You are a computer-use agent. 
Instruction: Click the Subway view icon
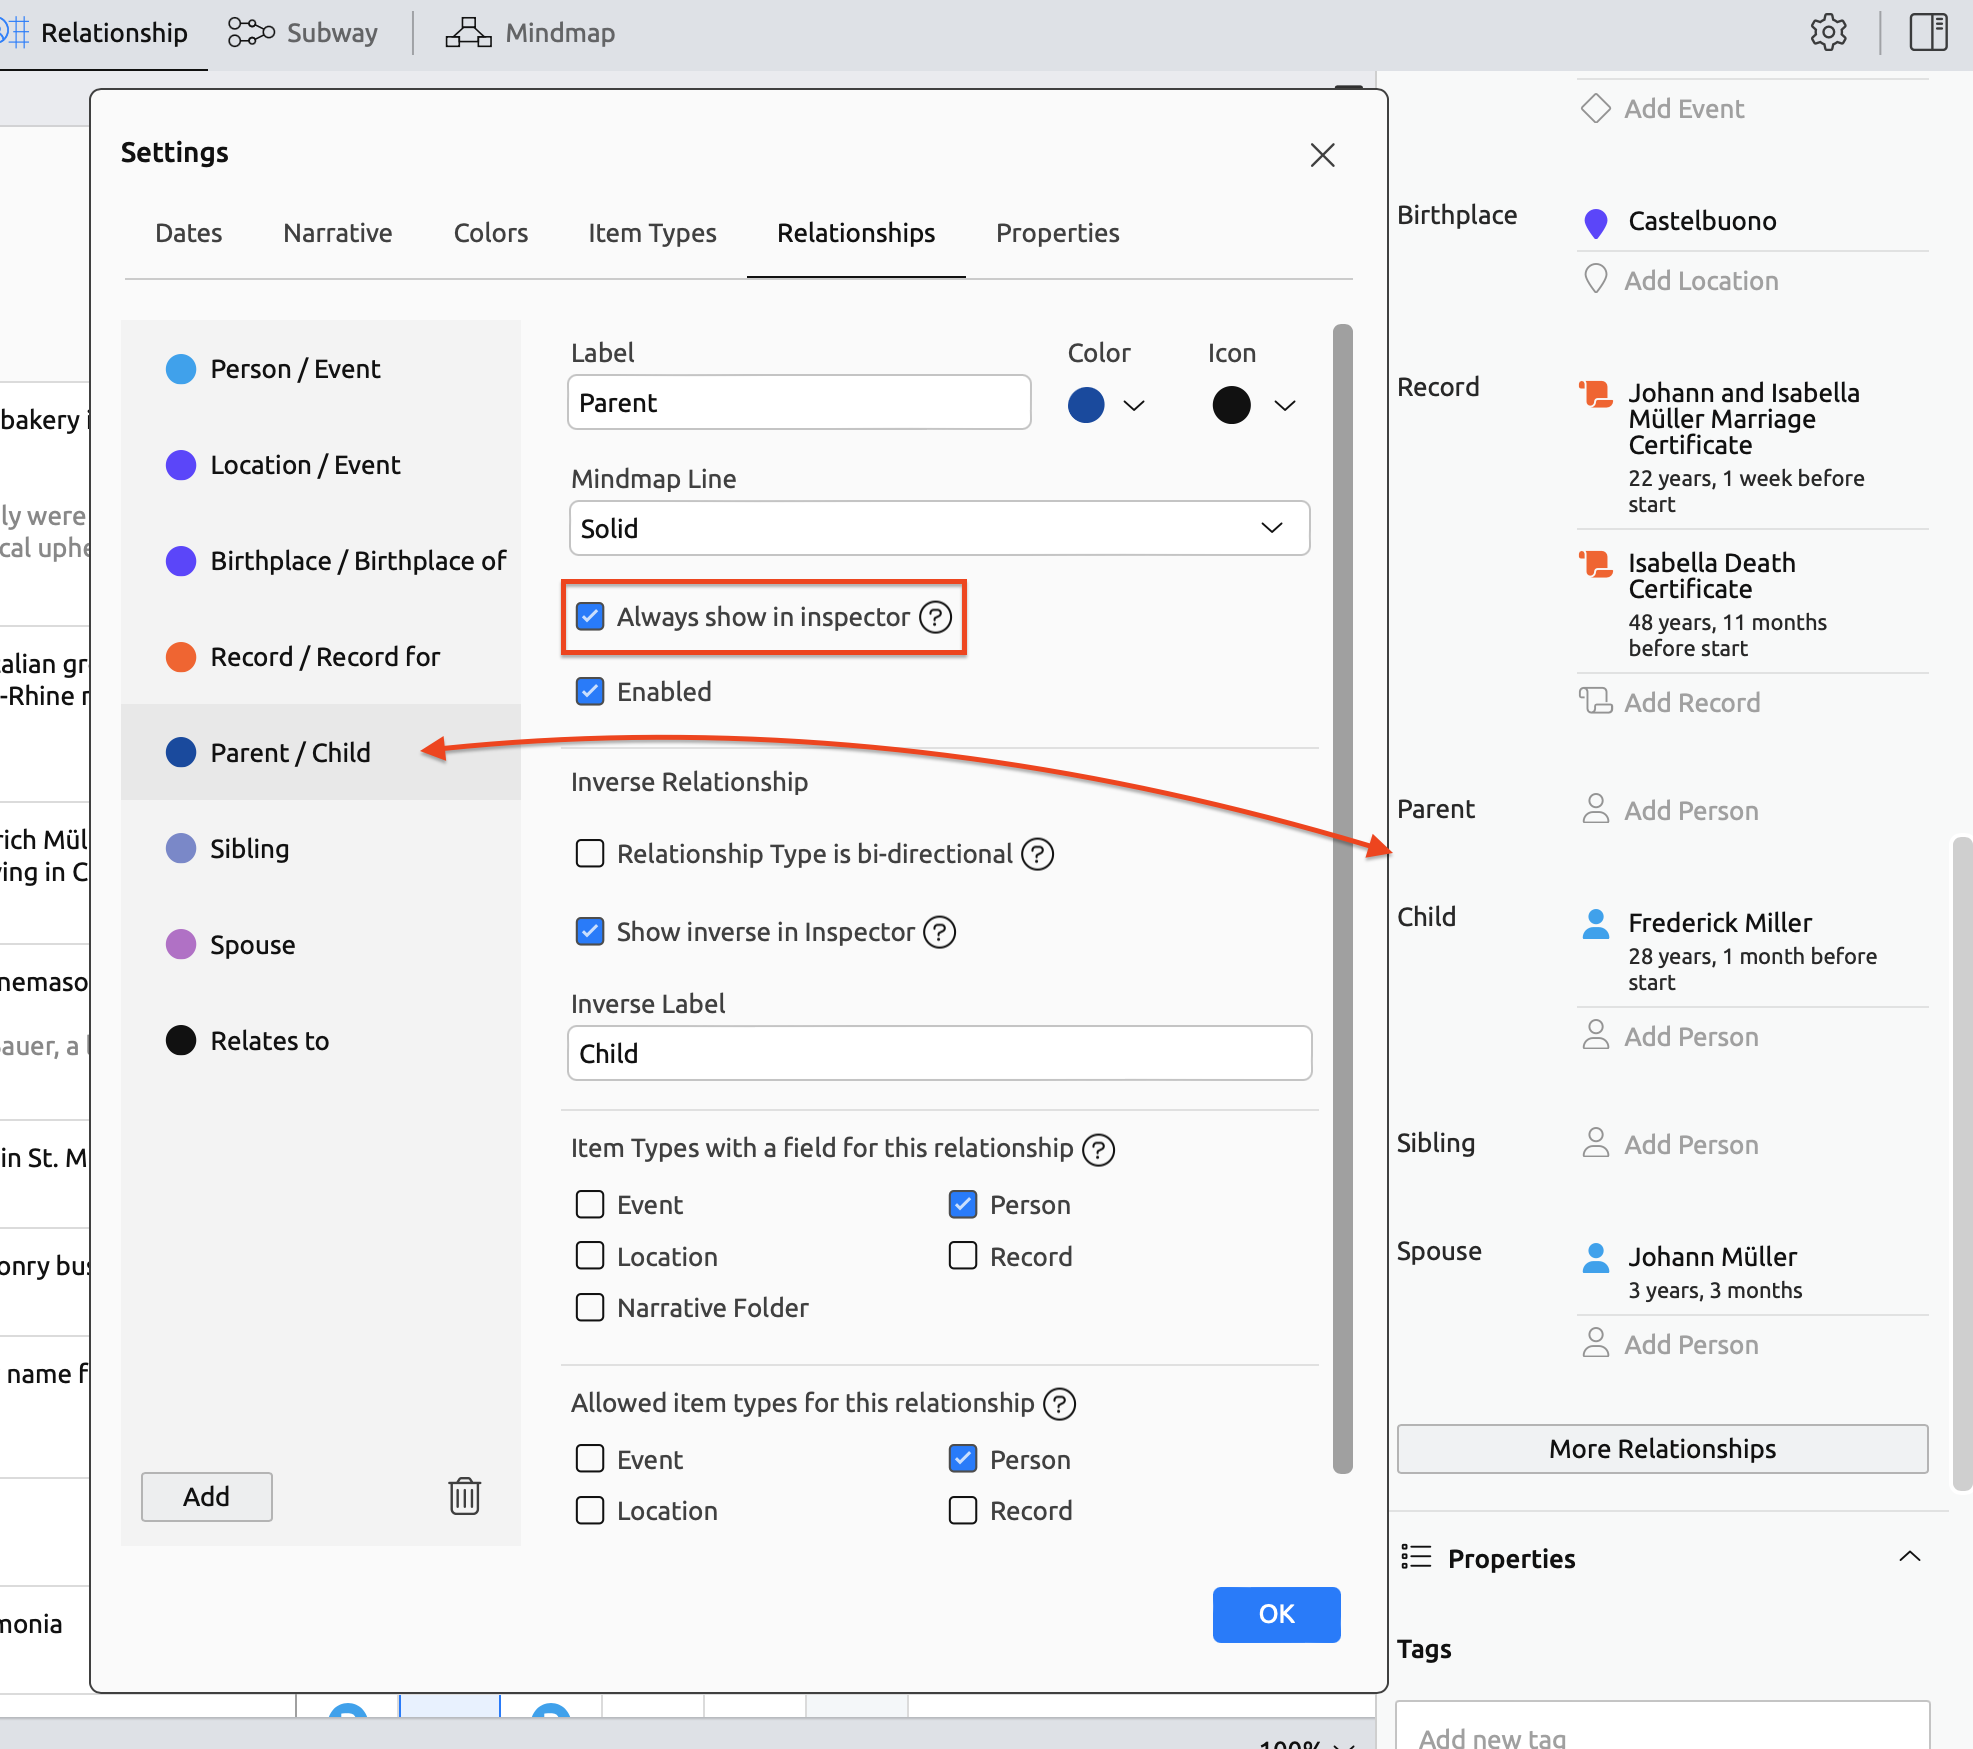251,33
